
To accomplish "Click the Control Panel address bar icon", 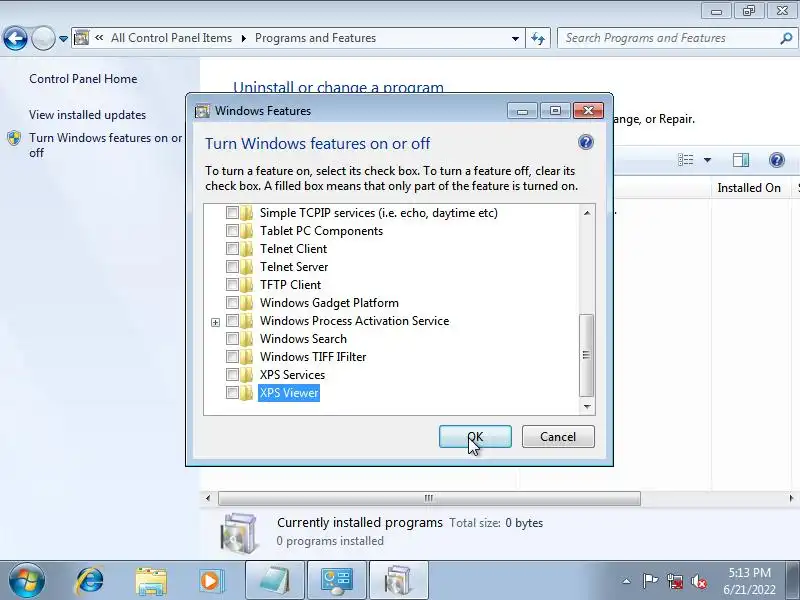I will [x=82, y=38].
